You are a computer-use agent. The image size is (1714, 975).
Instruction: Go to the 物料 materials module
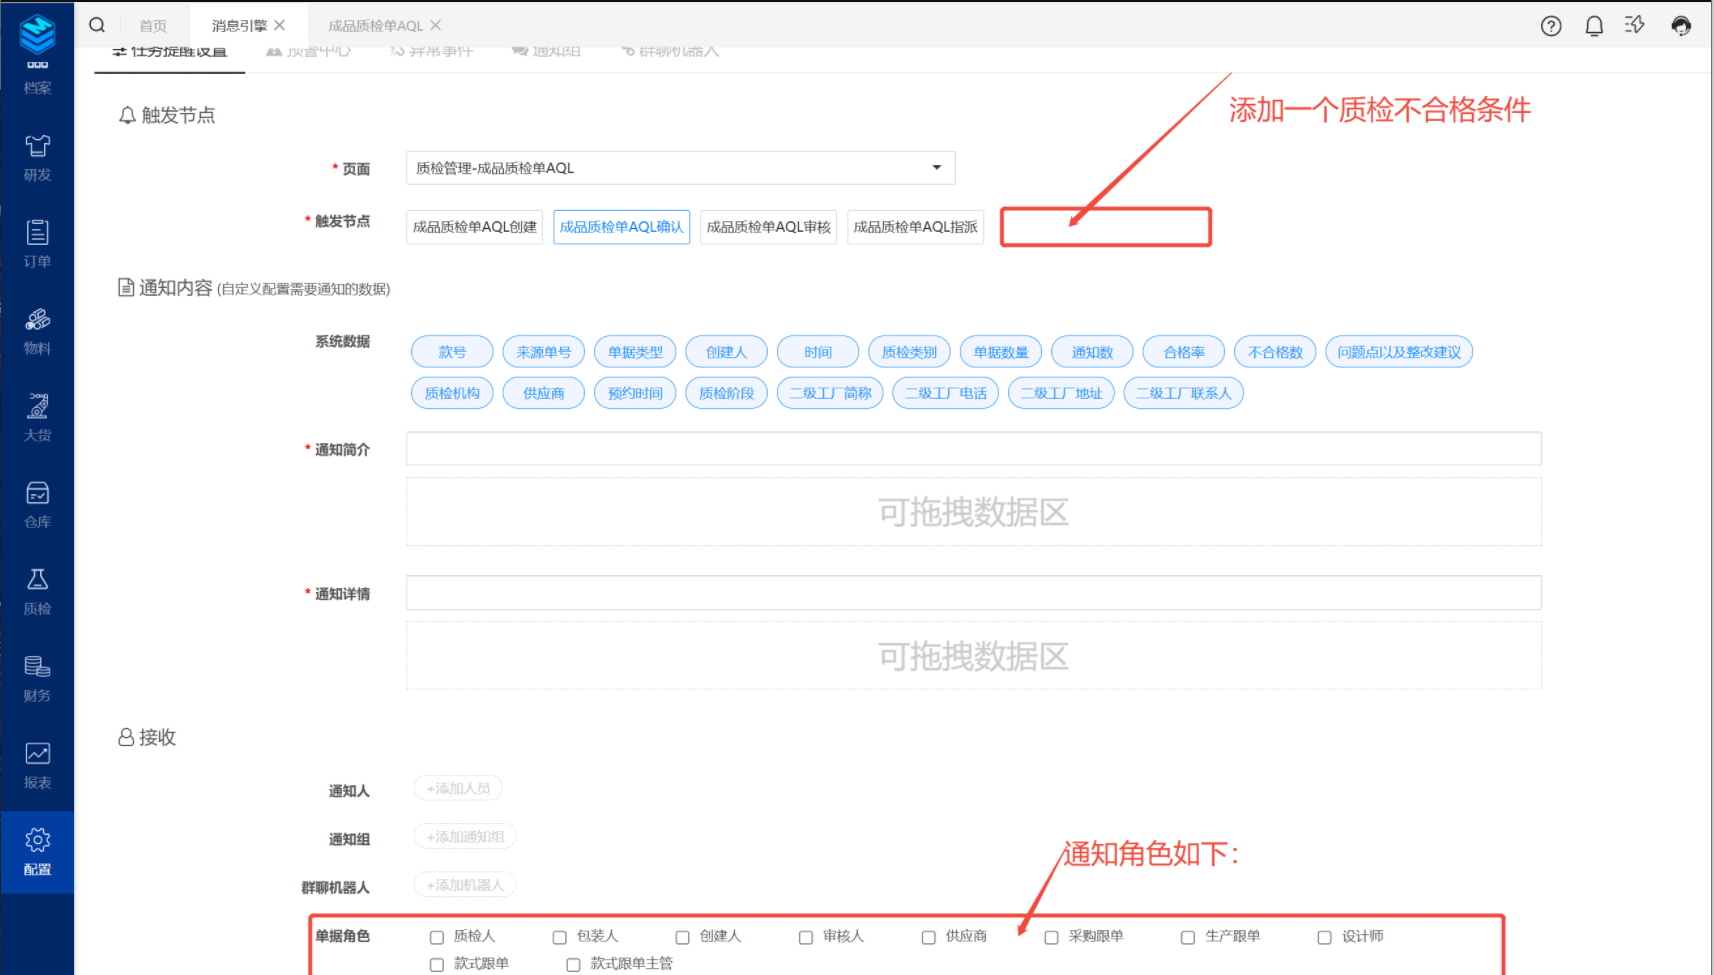coord(37,331)
